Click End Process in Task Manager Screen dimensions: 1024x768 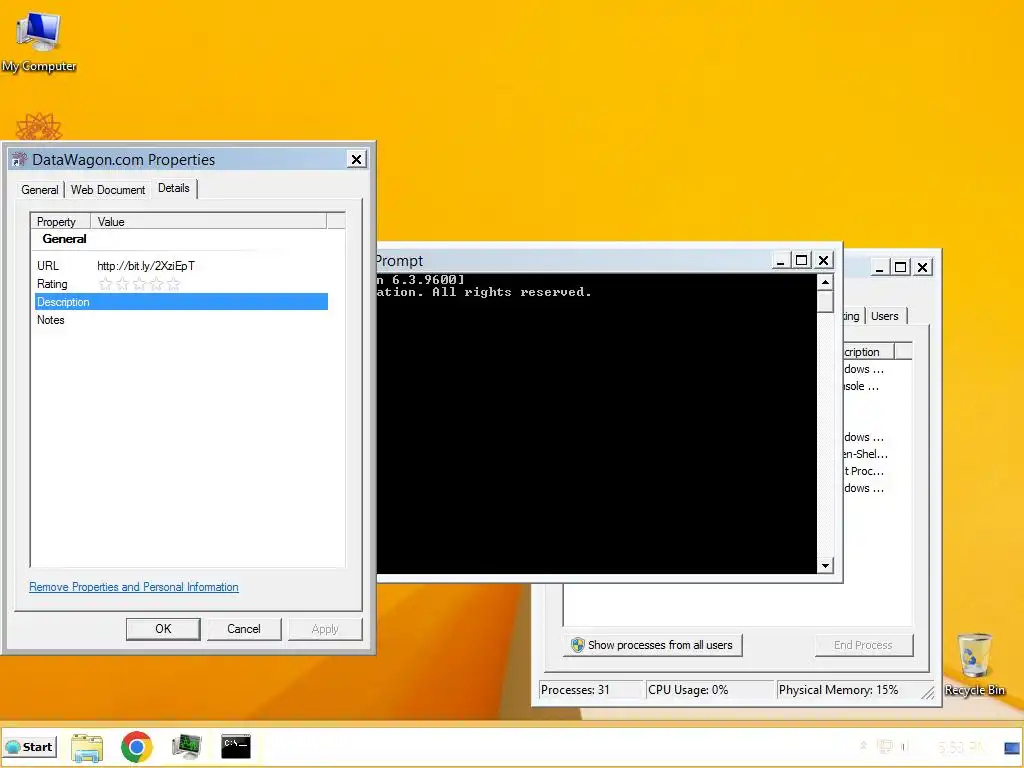click(x=863, y=645)
